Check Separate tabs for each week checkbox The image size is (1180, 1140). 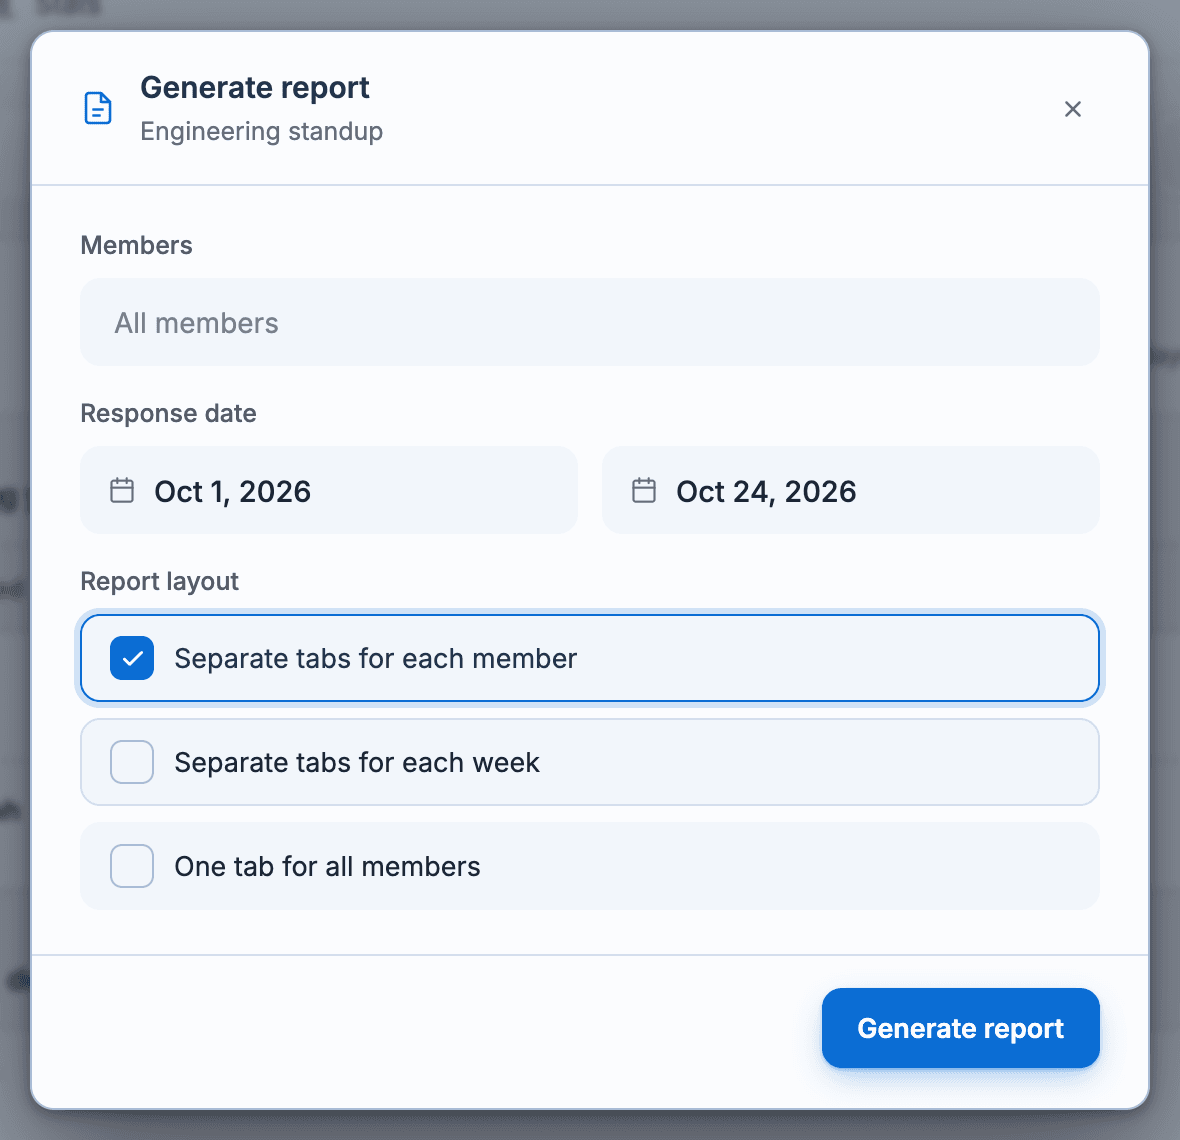pyautogui.click(x=132, y=762)
